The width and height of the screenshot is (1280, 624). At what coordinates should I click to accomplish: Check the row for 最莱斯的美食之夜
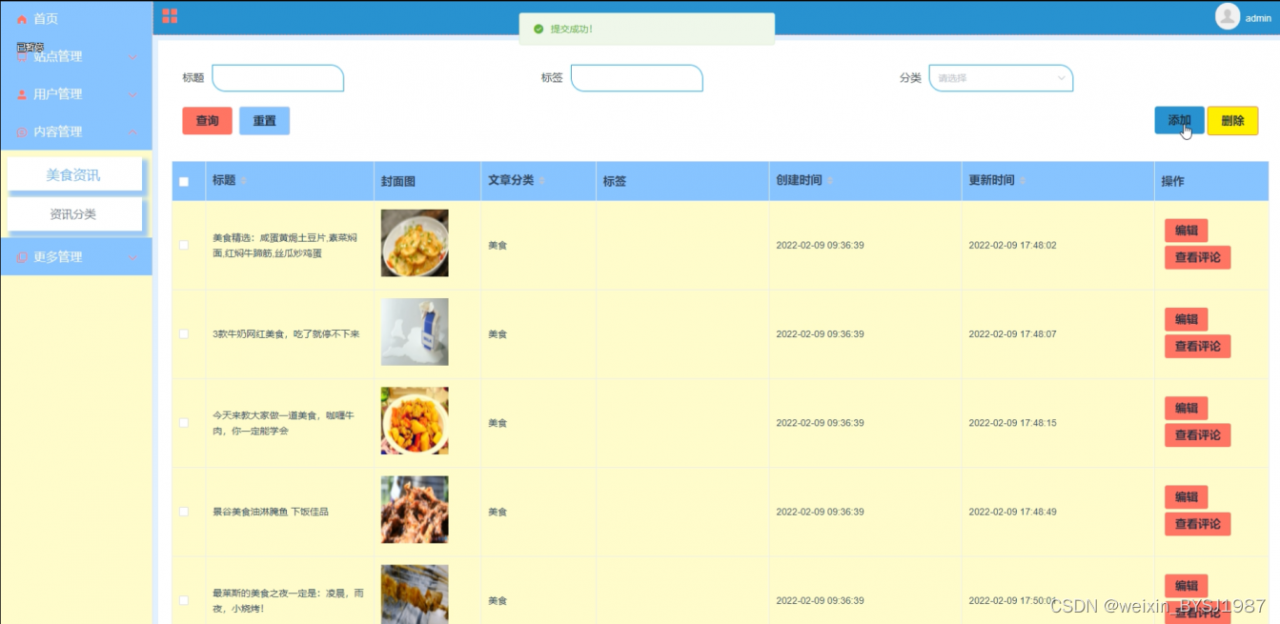click(183, 600)
